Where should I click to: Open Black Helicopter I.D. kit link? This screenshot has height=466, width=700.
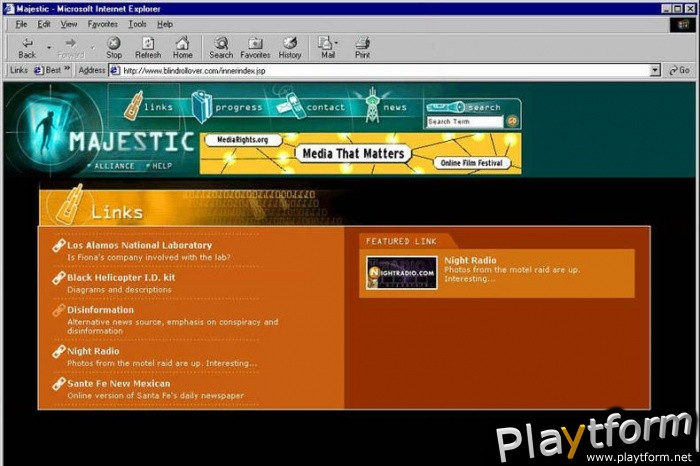(x=121, y=277)
